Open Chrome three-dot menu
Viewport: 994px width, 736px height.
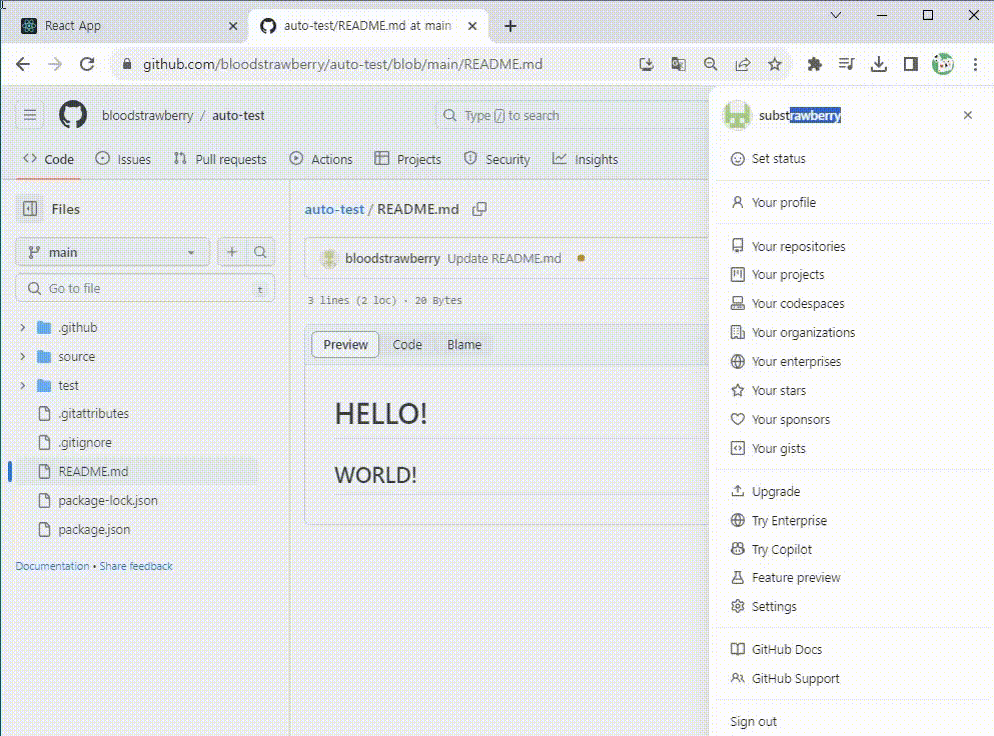click(975, 64)
